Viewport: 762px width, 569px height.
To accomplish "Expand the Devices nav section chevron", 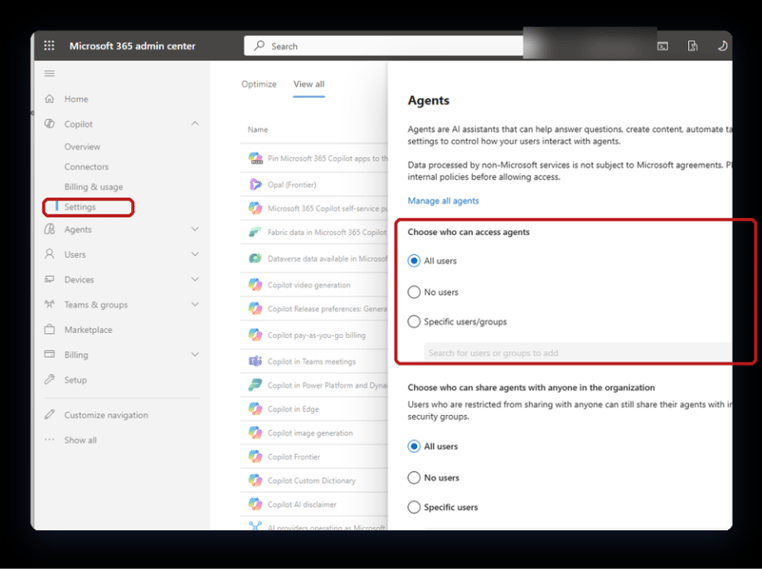I will [x=195, y=279].
